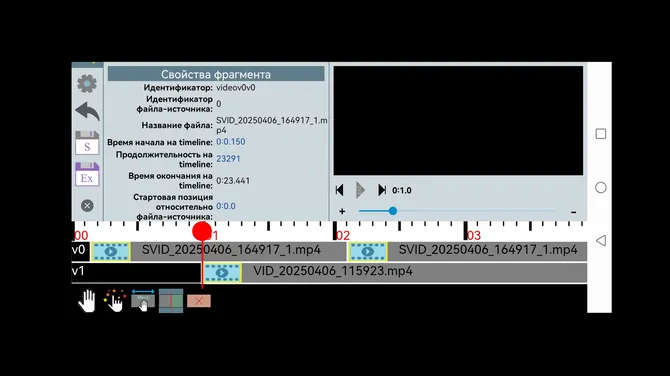
Task: Zoom in the timeline with plus
Action: pos(342,211)
